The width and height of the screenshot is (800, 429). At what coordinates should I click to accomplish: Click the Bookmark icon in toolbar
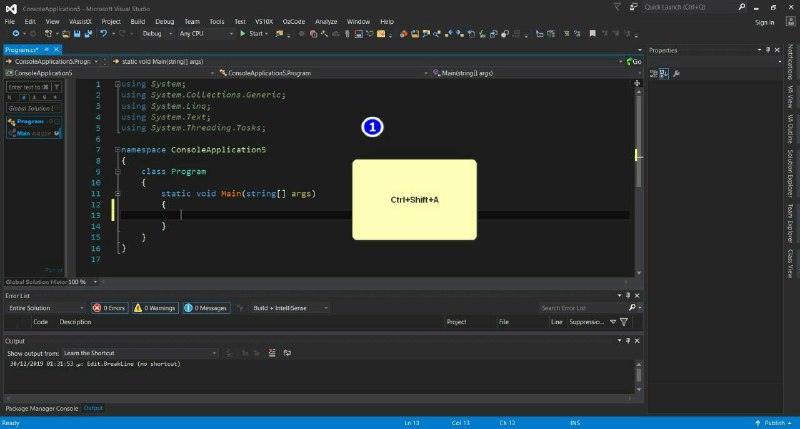pyautogui.click(x=592, y=34)
